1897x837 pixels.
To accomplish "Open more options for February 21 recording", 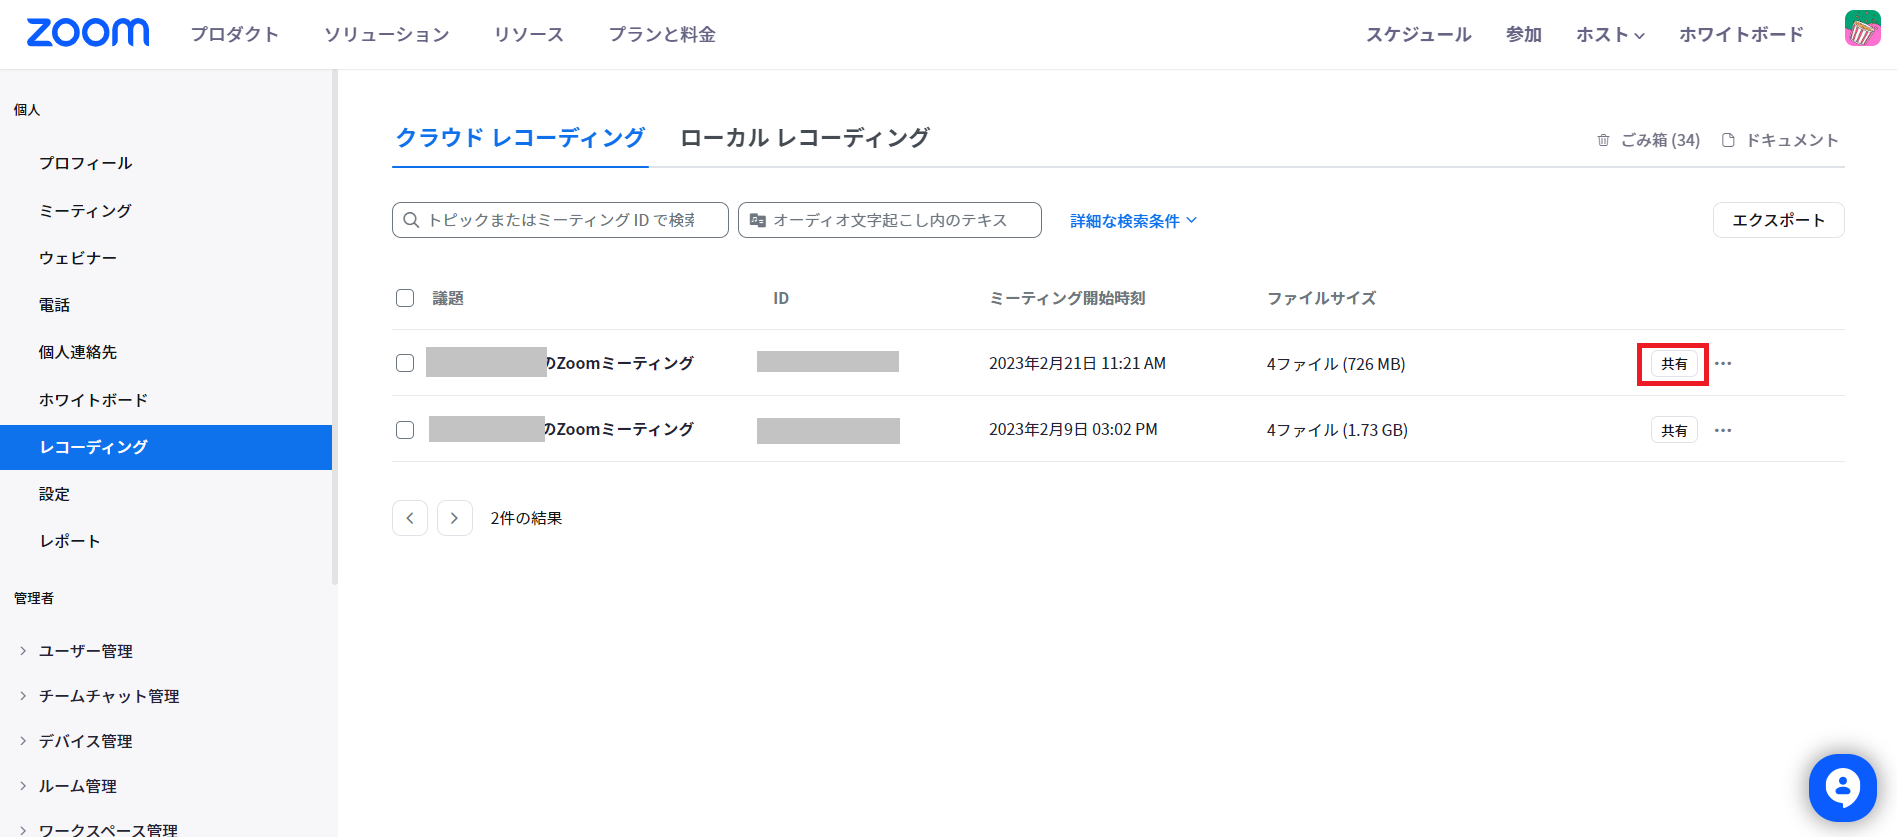I will (1723, 364).
